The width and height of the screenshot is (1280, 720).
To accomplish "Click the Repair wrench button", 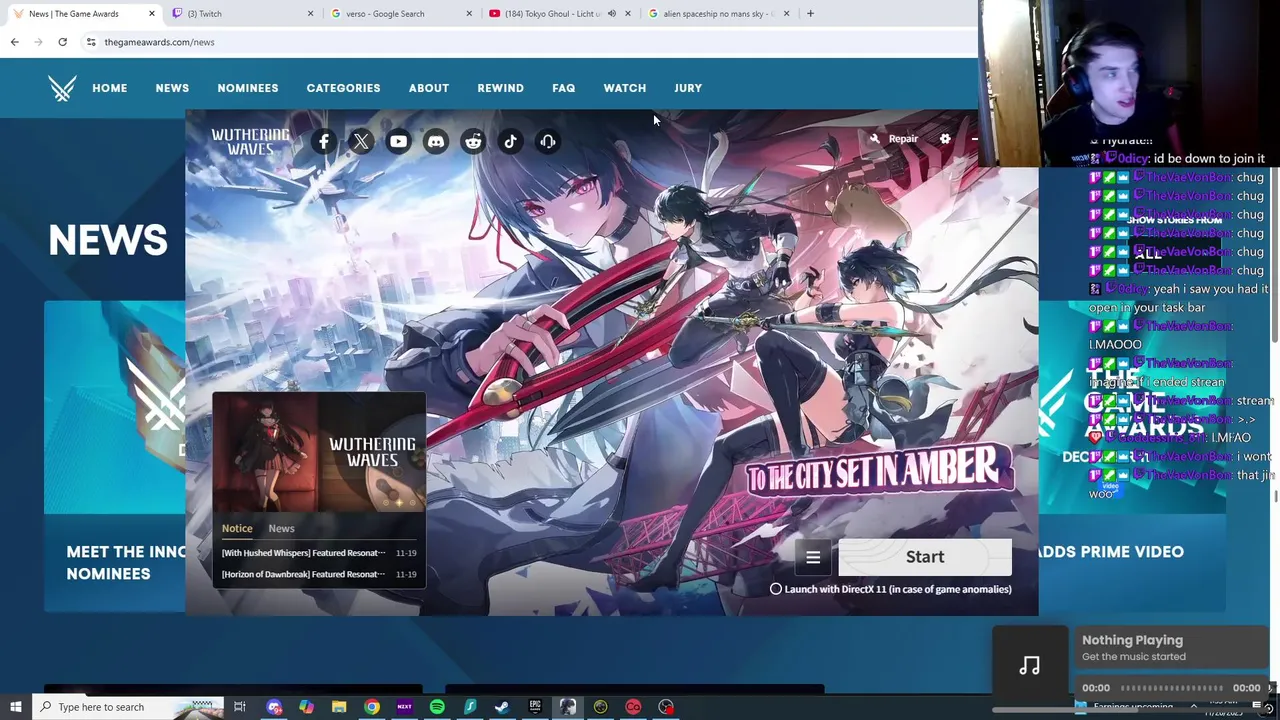I will click(894, 139).
